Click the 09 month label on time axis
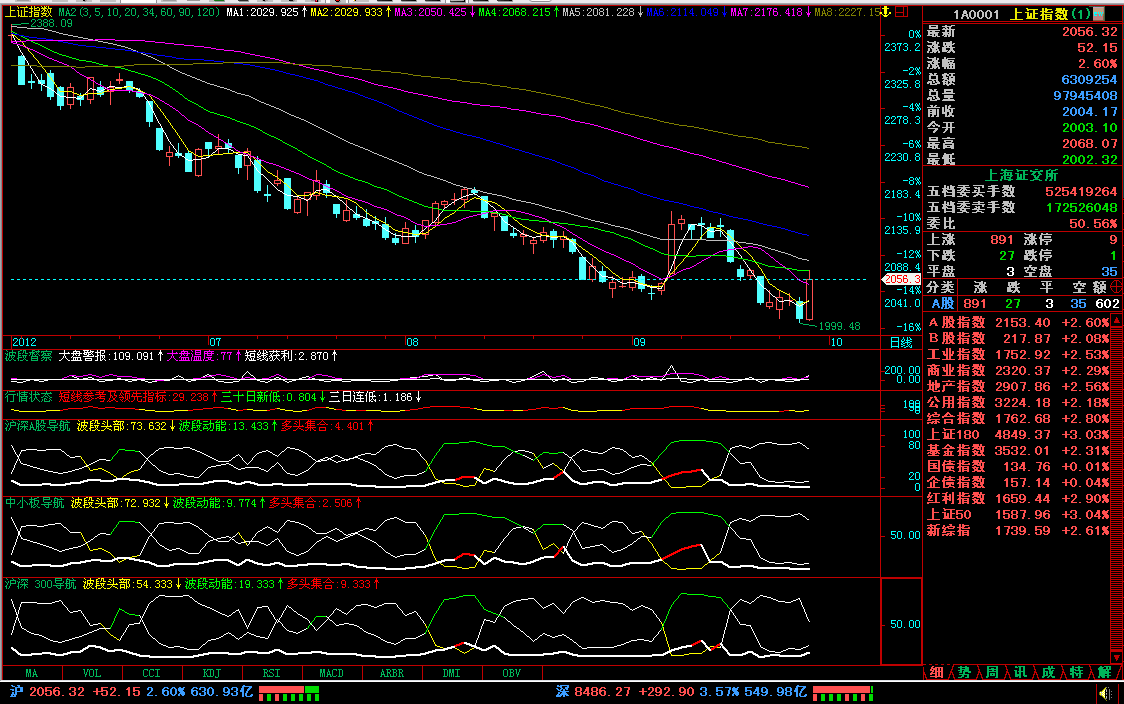This screenshot has height=704, width=1124. [x=639, y=343]
